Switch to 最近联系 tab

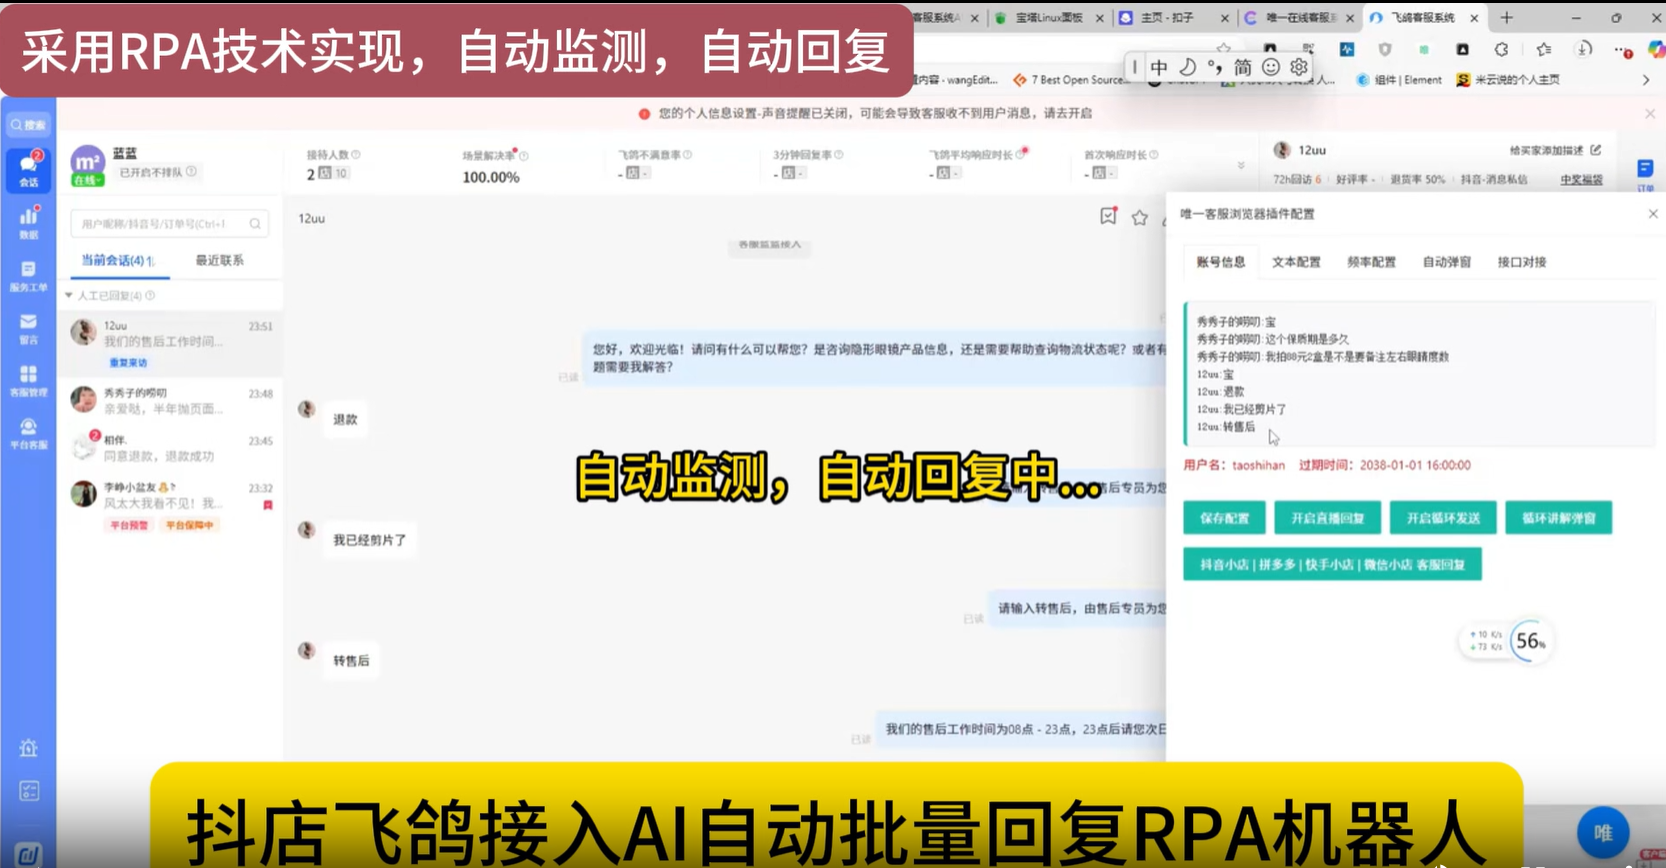[219, 260]
